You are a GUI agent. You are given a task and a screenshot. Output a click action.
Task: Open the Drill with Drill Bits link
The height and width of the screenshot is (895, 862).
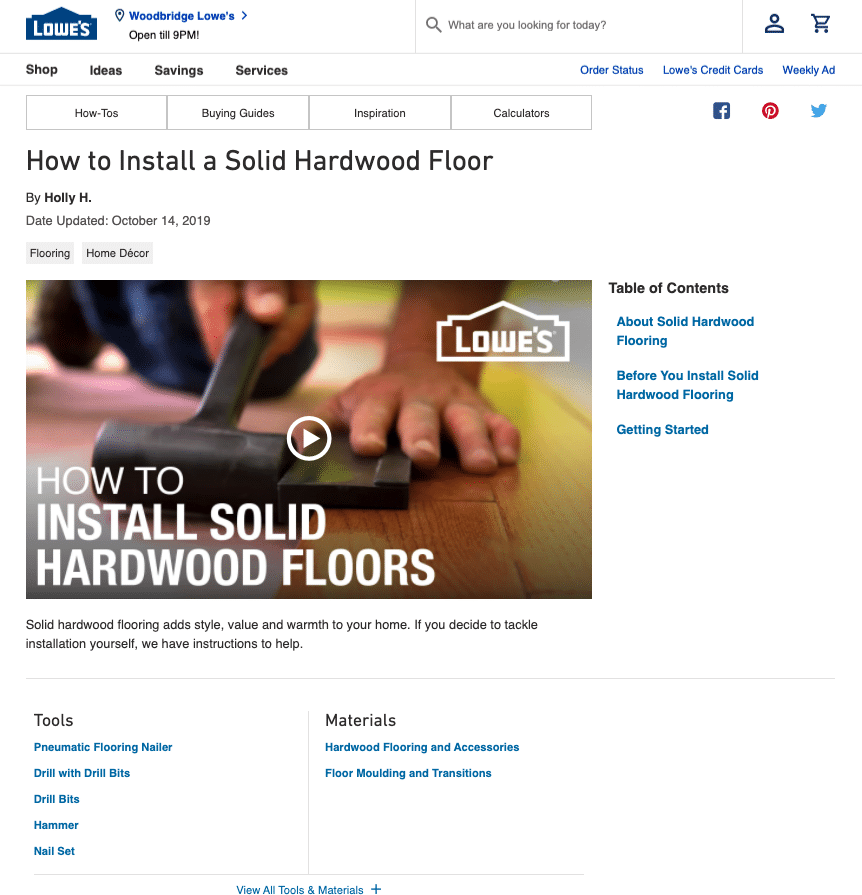tap(82, 773)
